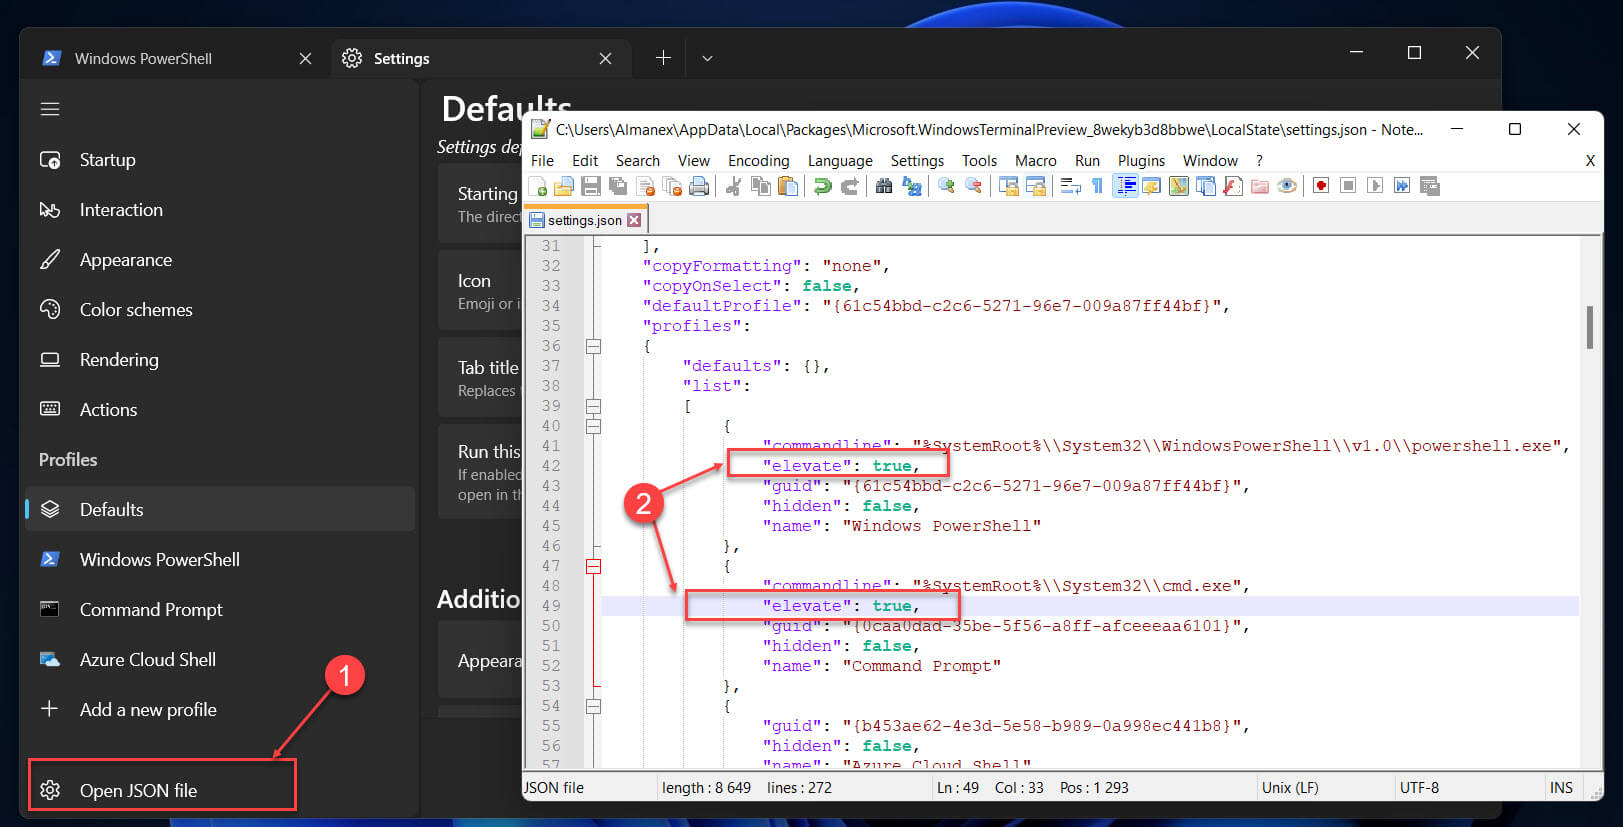Click the UTF-8 encoding status field
1623x827 pixels.
[x=1419, y=788]
